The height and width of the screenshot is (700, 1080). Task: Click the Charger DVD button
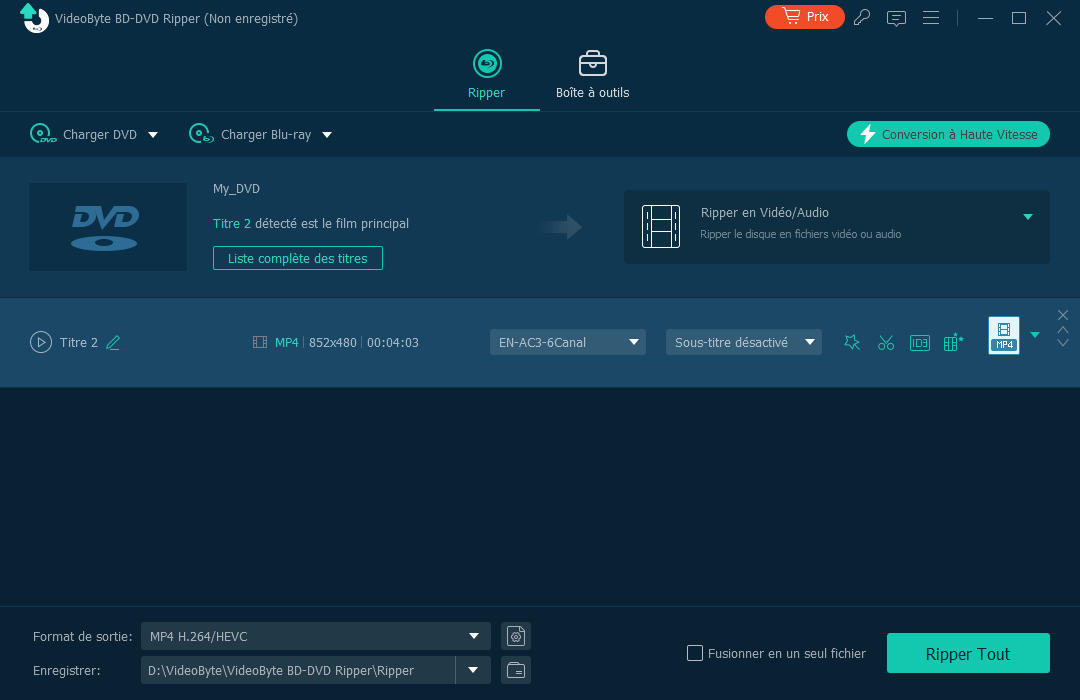click(84, 134)
